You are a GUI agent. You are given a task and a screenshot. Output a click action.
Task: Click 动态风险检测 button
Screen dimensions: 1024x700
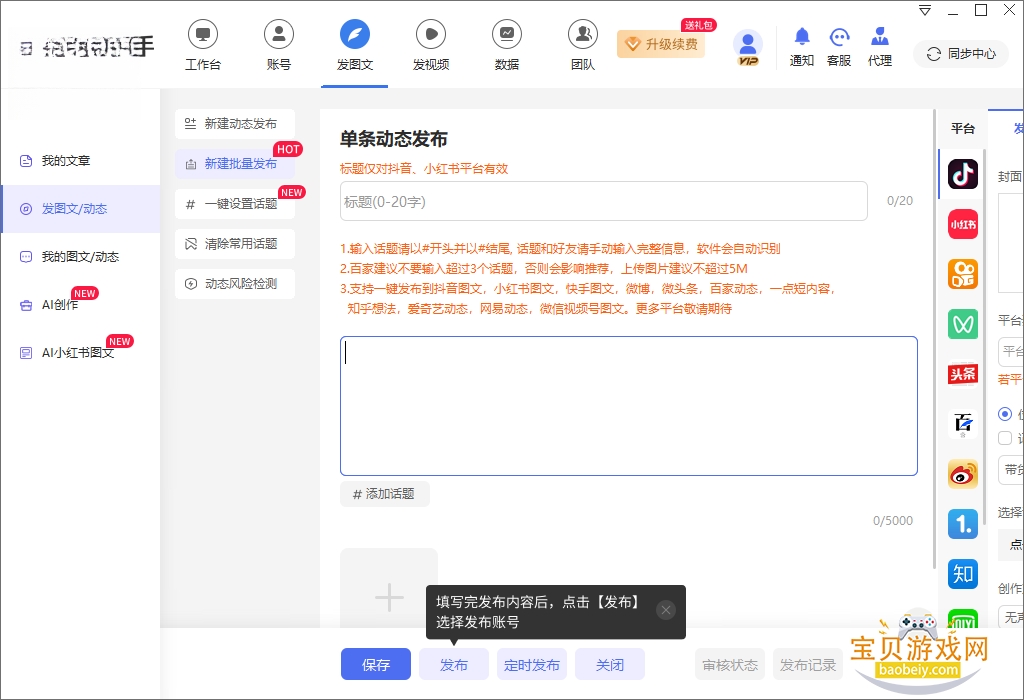(235, 283)
